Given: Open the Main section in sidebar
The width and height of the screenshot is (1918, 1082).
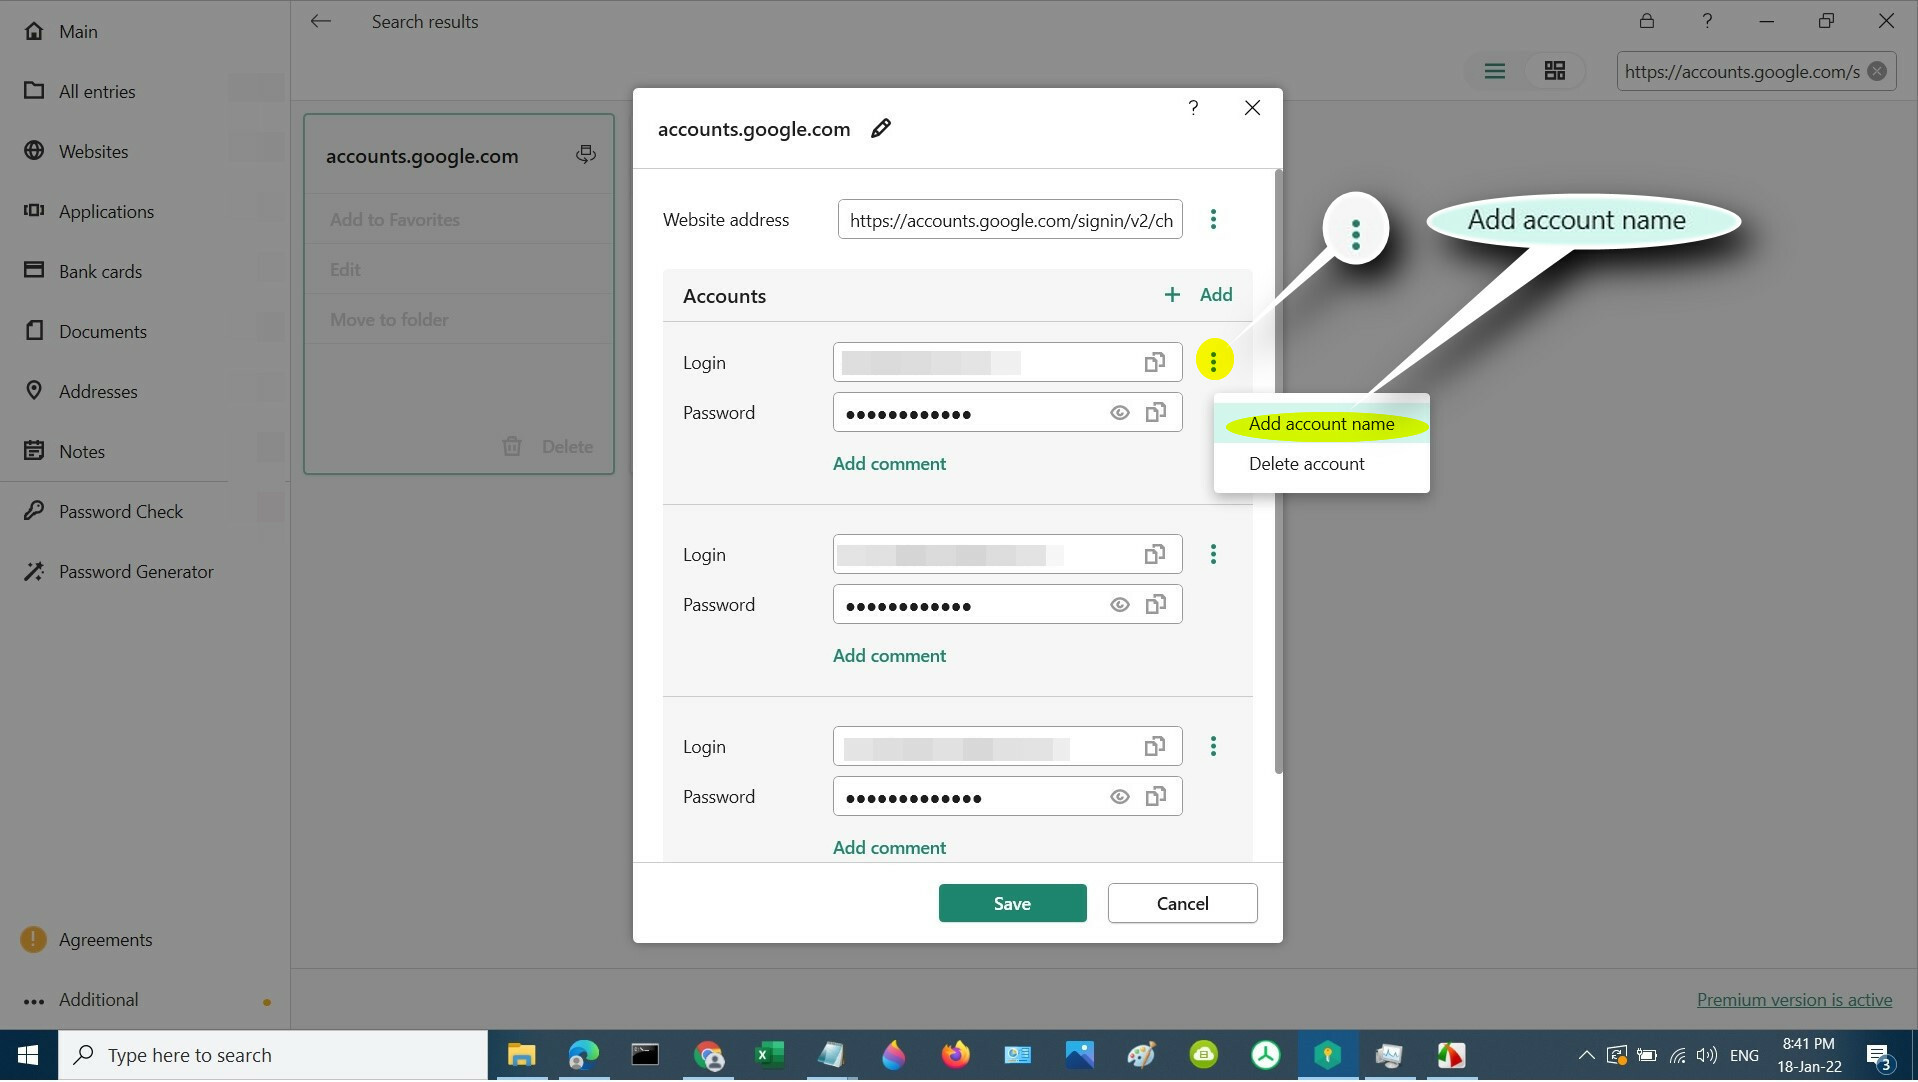Looking at the screenshot, I should click(60, 31).
